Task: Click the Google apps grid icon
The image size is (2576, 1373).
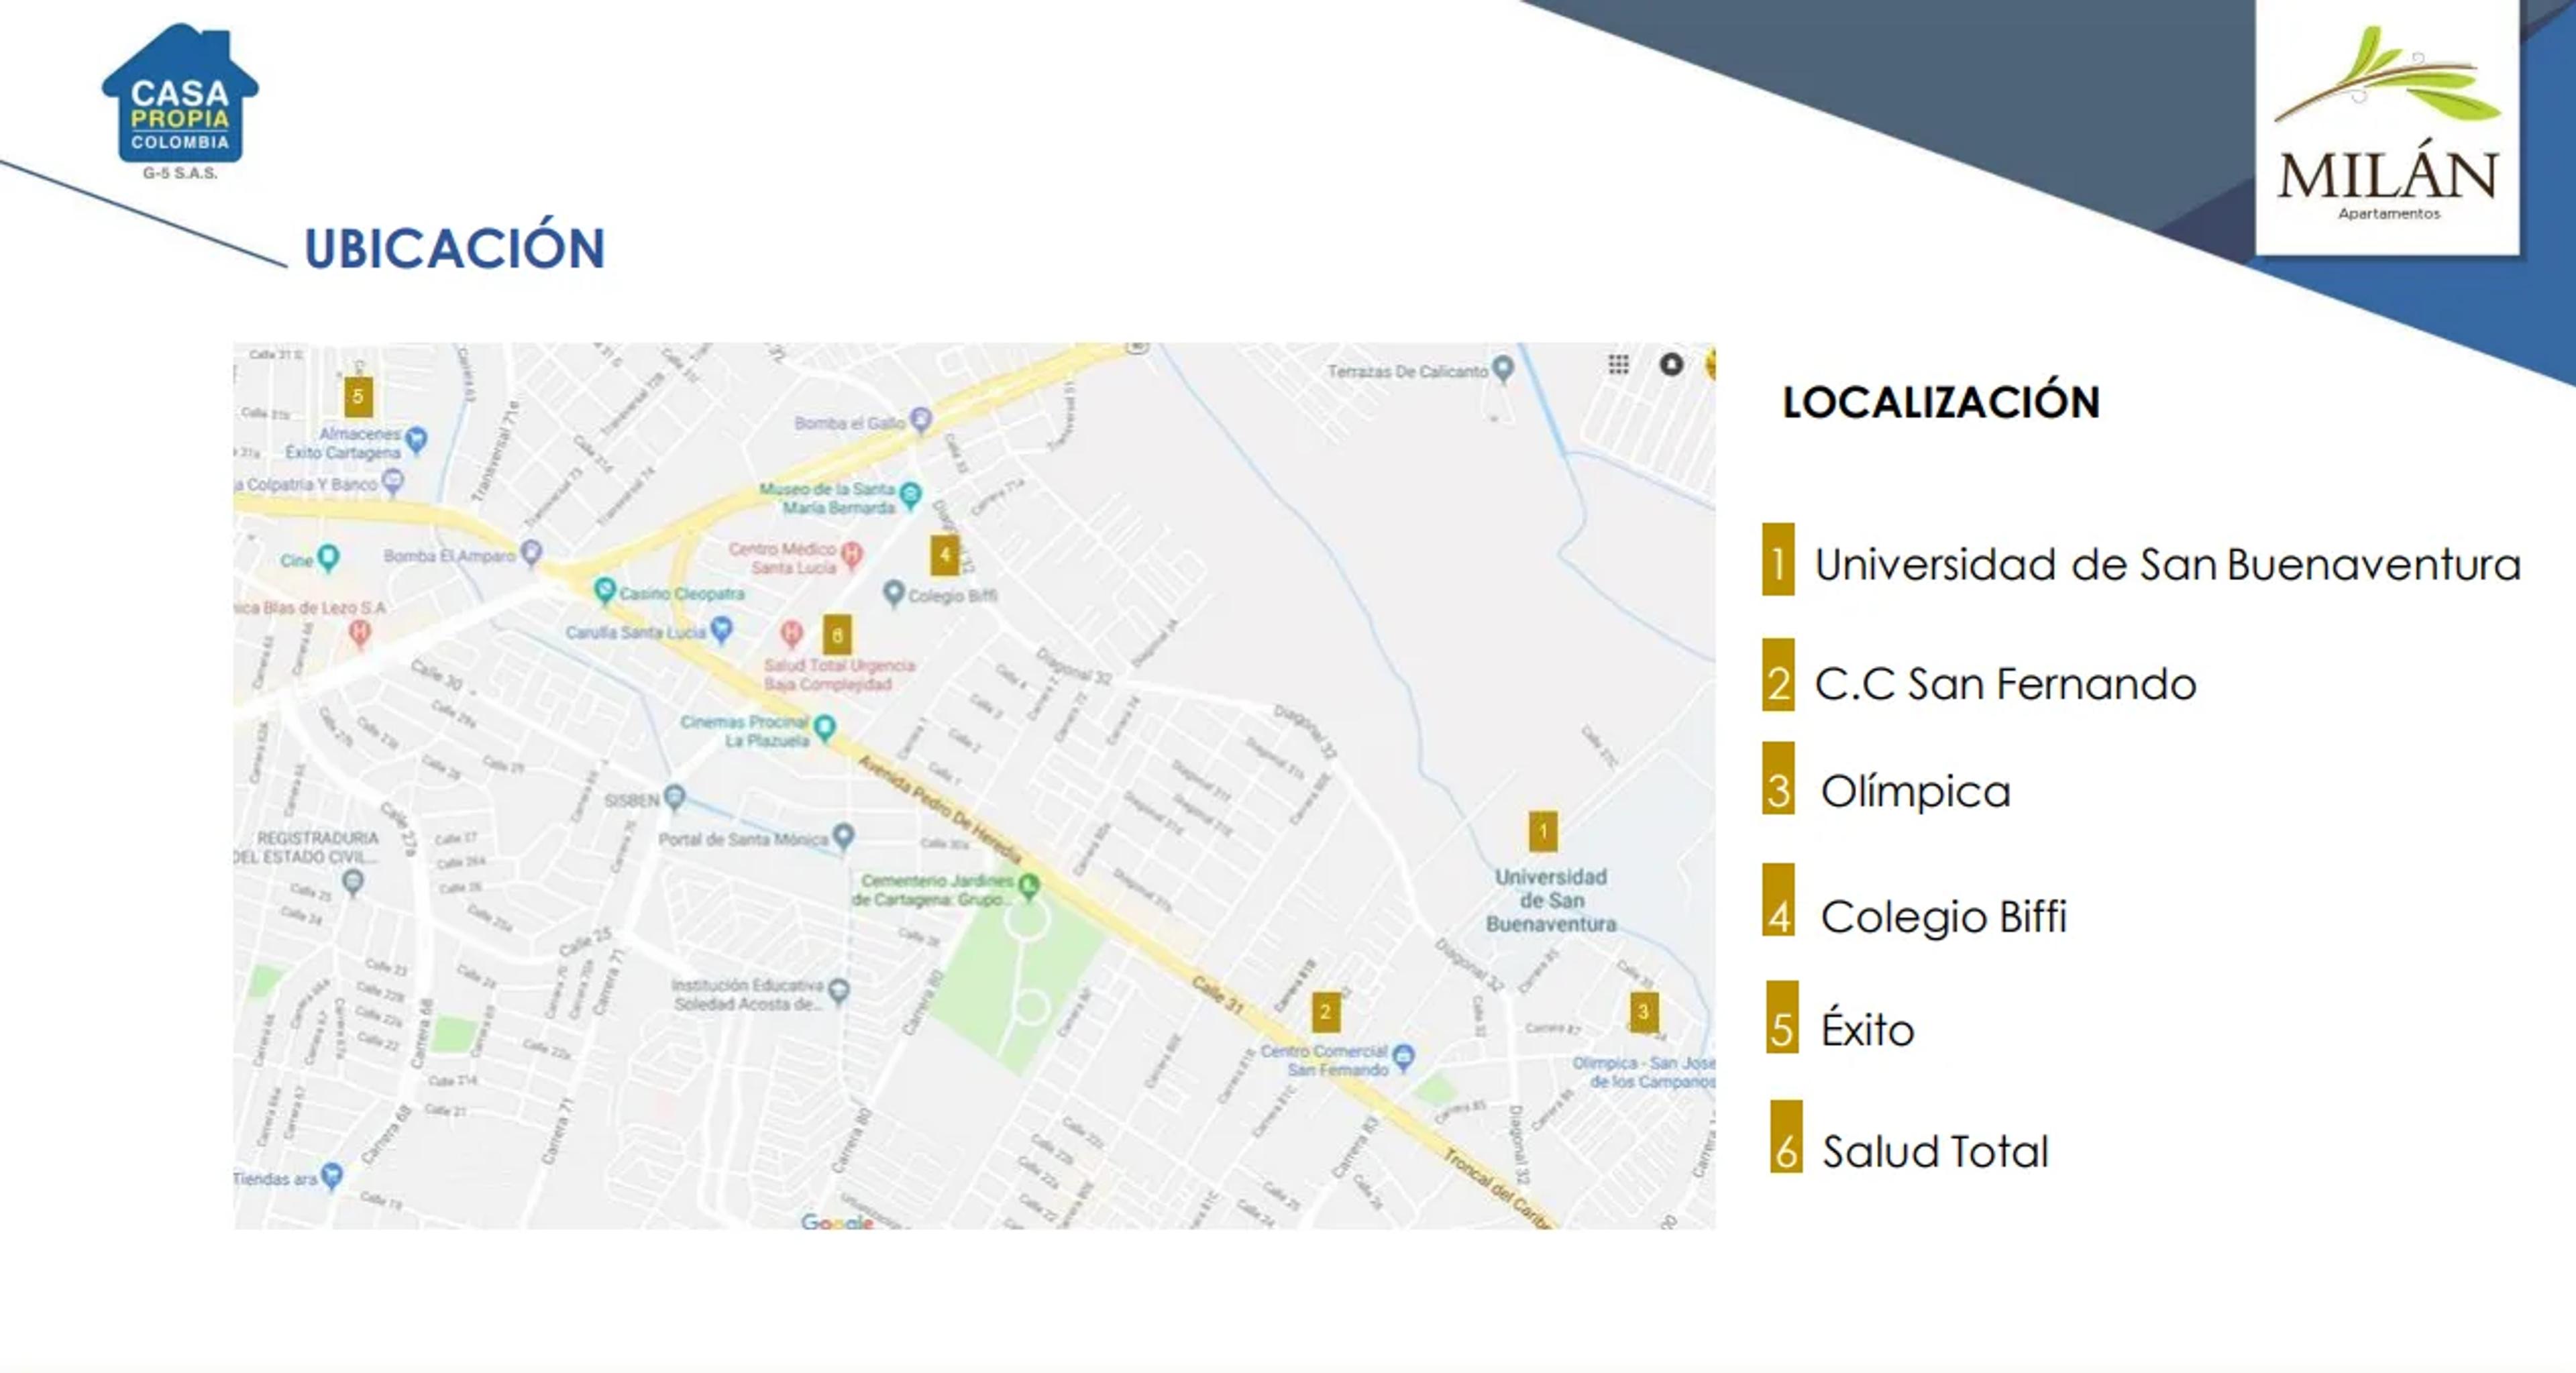Action: pos(1618,365)
